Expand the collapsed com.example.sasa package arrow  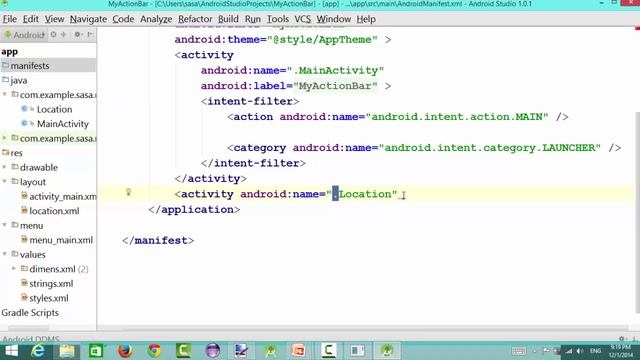tap(4, 138)
